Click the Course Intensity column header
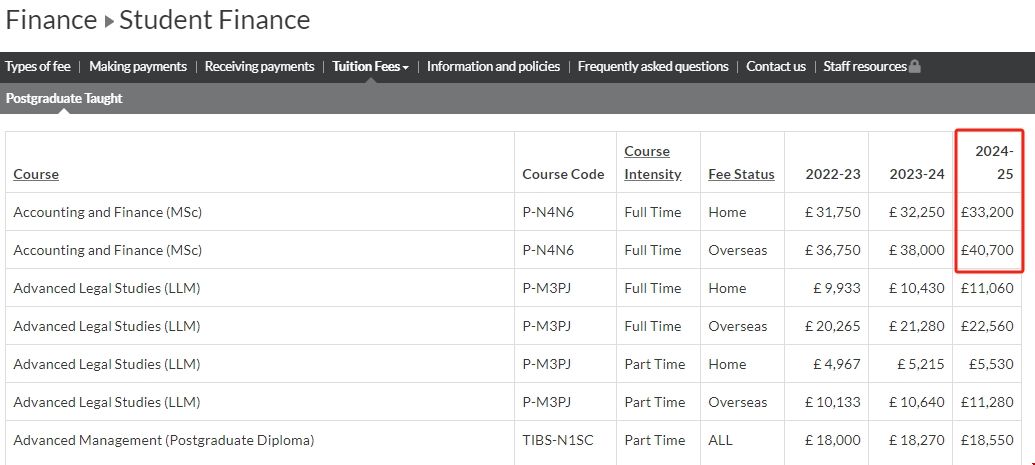 pos(652,163)
